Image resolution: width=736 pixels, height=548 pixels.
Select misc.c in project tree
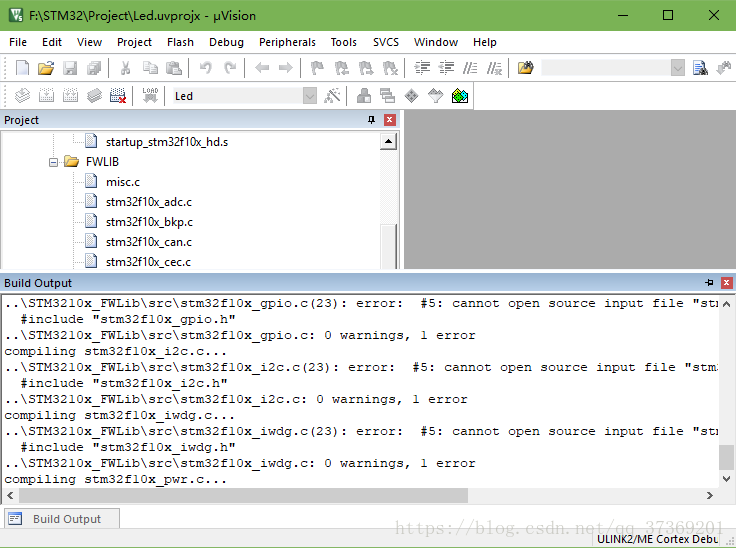[123, 182]
